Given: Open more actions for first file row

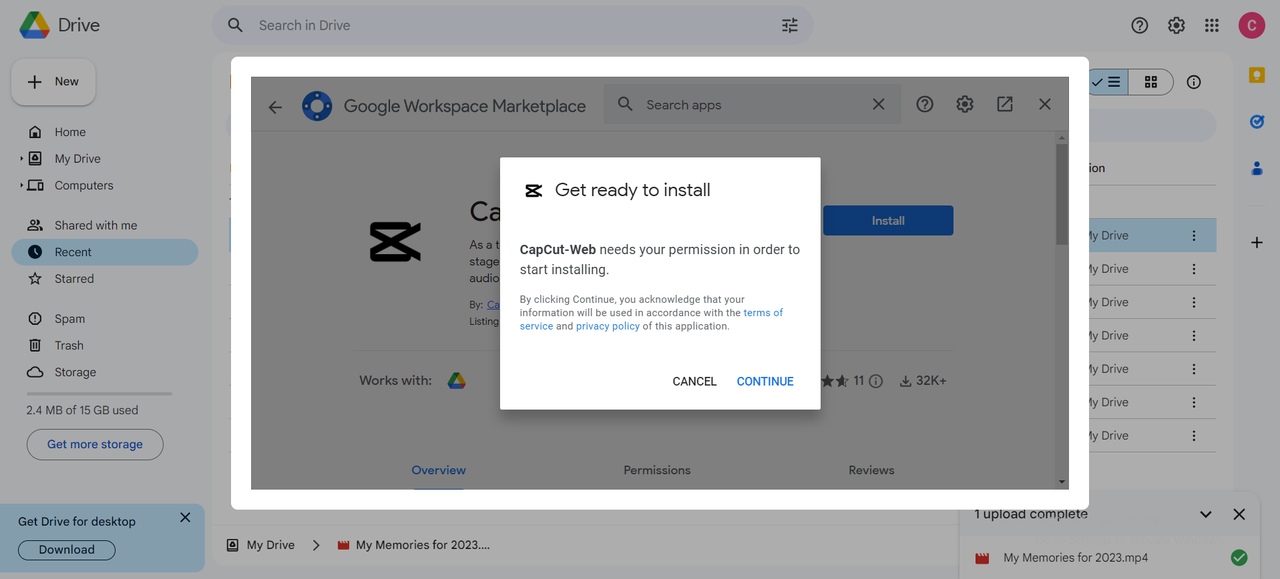Looking at the screenshot, I should coord(1193,236).
